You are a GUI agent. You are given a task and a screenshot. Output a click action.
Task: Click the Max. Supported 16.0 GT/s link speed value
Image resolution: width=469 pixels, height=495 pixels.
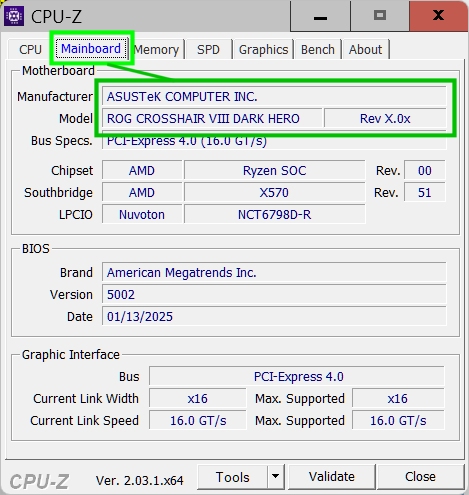point(398,421)
